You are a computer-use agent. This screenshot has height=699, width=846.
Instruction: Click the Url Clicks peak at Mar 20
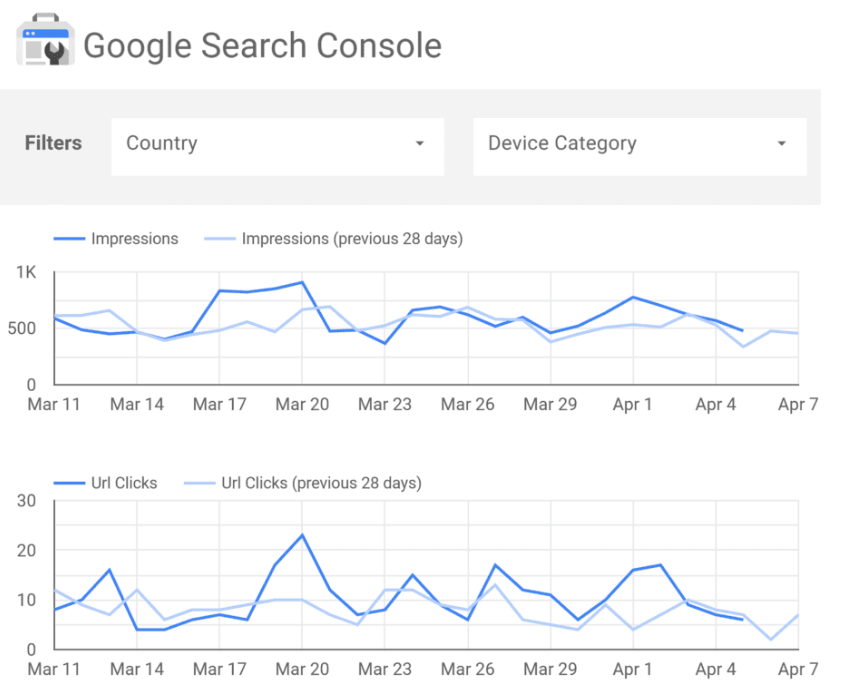pyautogui.click(x=302, y=534)
